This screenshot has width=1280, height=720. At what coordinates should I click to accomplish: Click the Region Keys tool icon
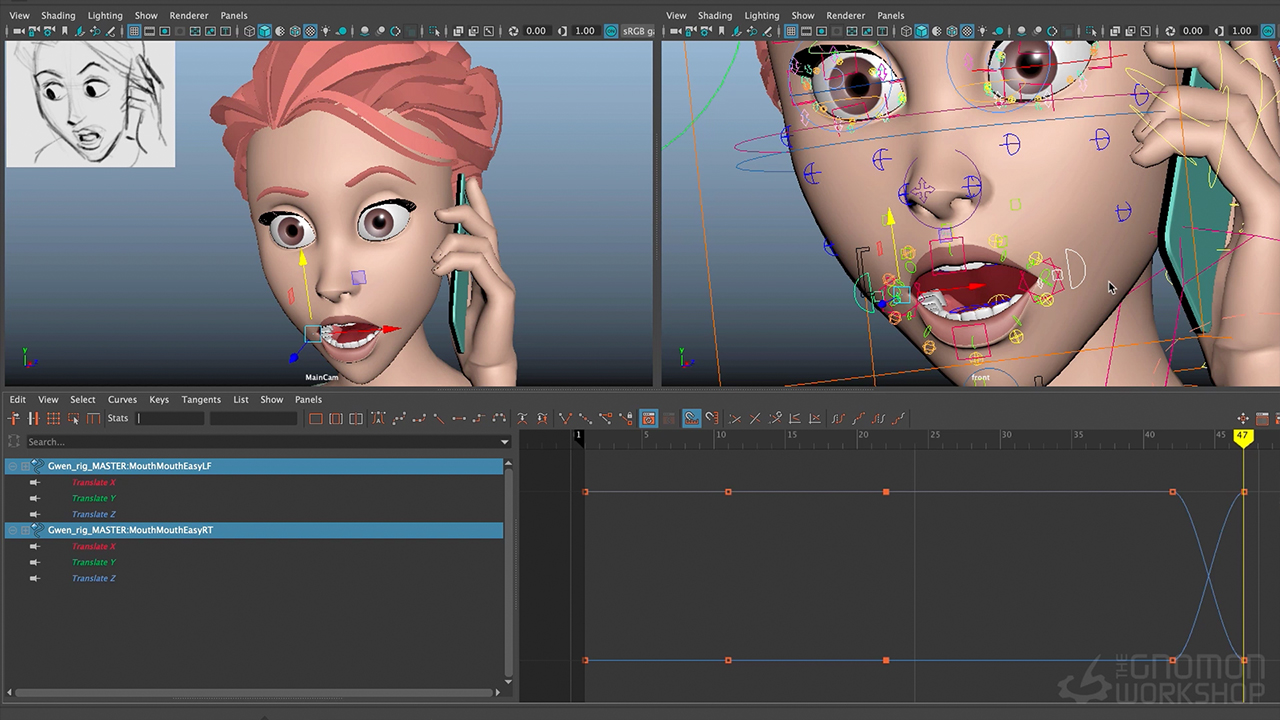point(74,419)
